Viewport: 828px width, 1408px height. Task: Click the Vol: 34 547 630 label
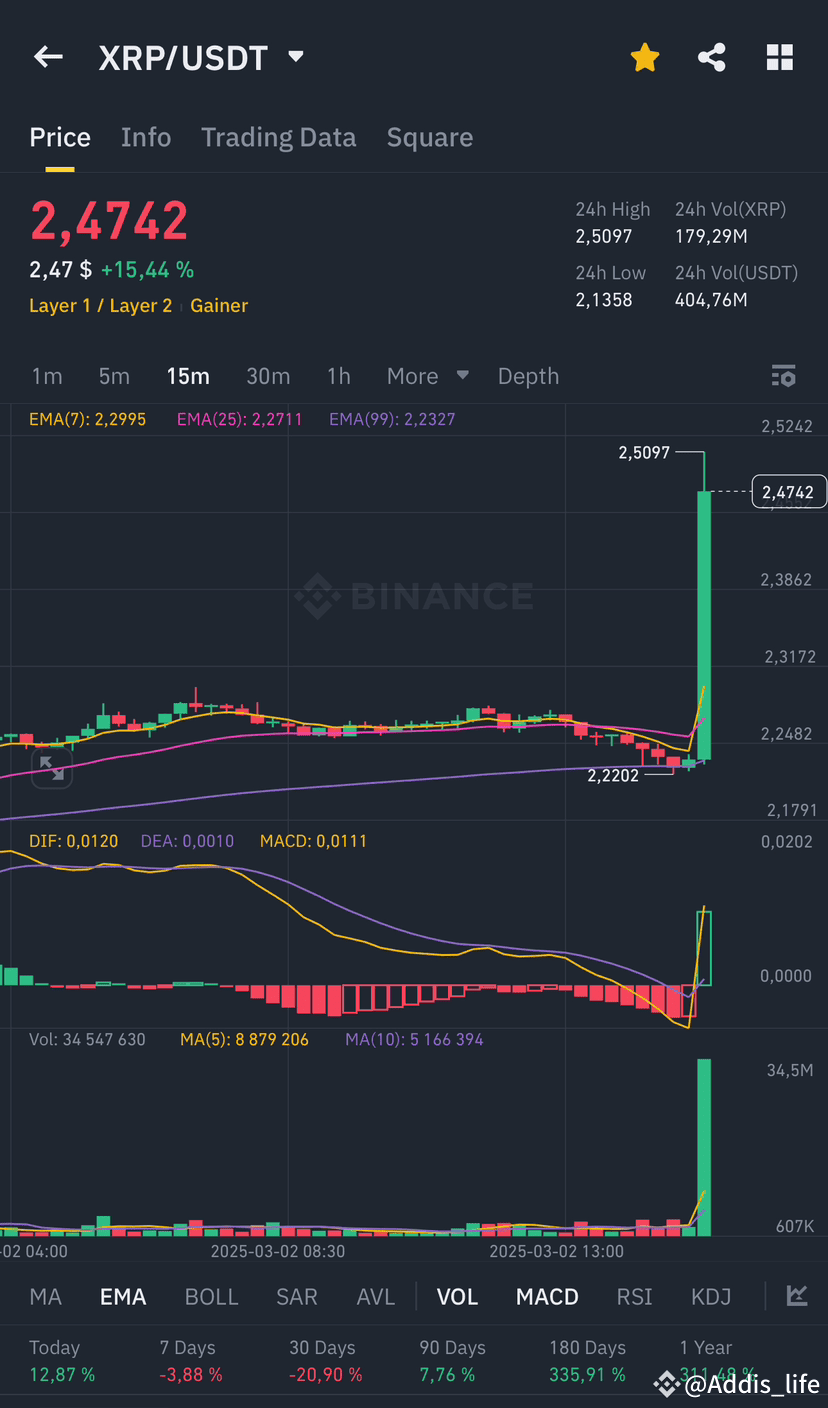point(87,1039)
